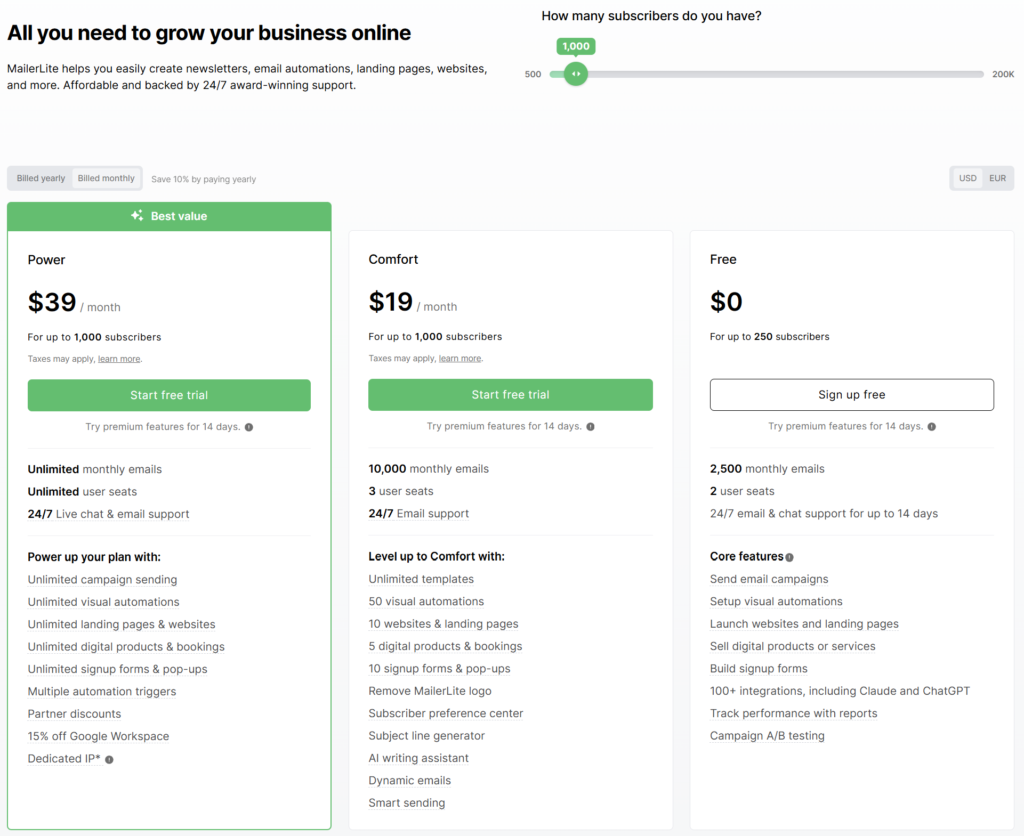Click Send email campaigns in Free plan
Screen dimensions: 1024x836
coord(769,579)
